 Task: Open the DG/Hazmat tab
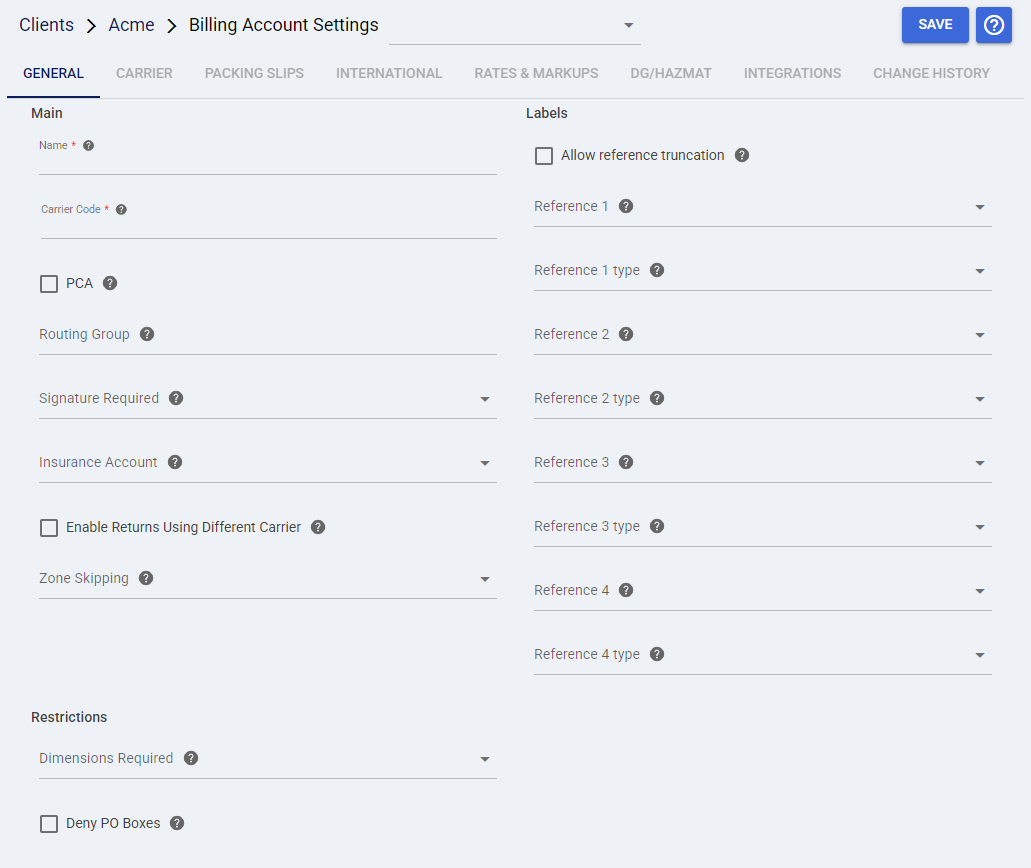671,73
